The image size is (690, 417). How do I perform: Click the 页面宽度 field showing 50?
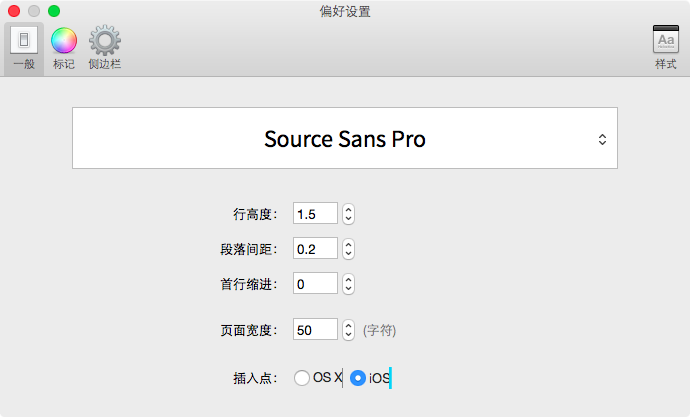click(x=315, y=329)
